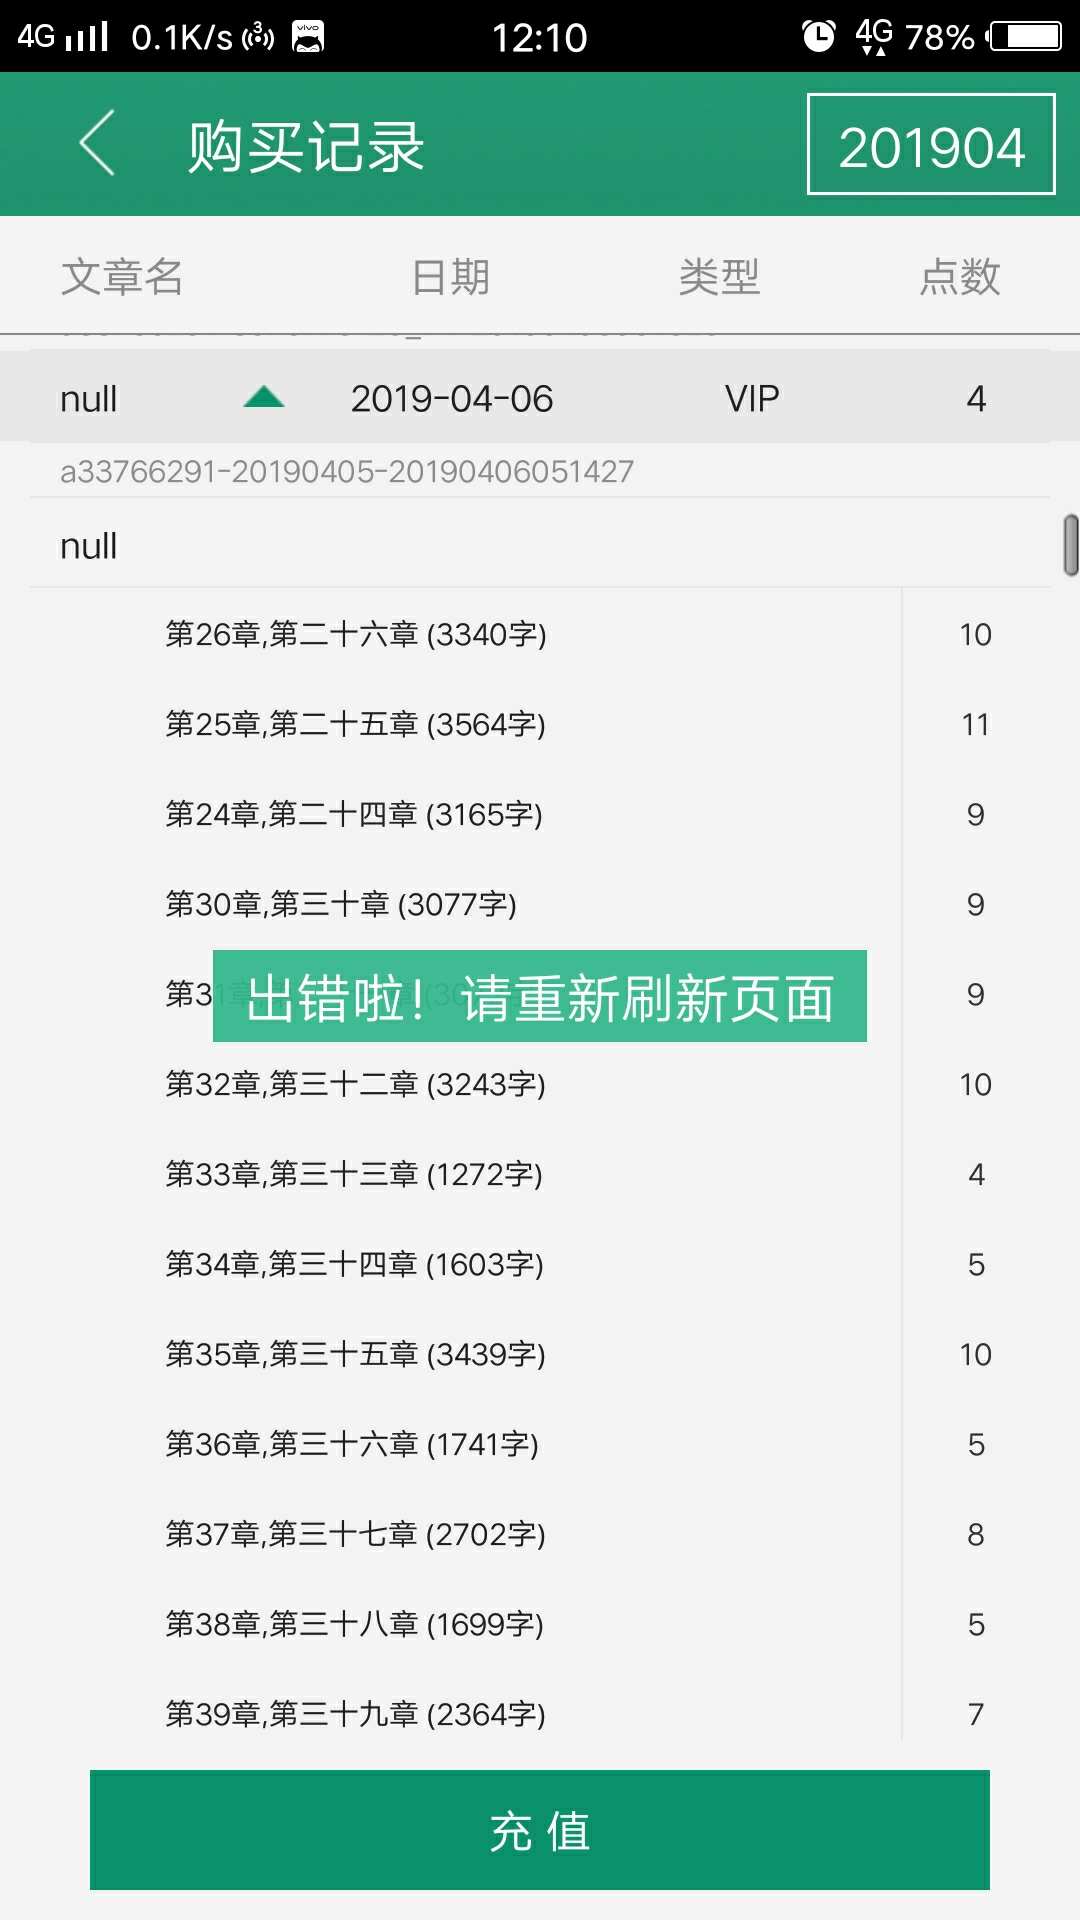Tap the back arrow in header
The image size is (1080, 1920).
point(98,144)
